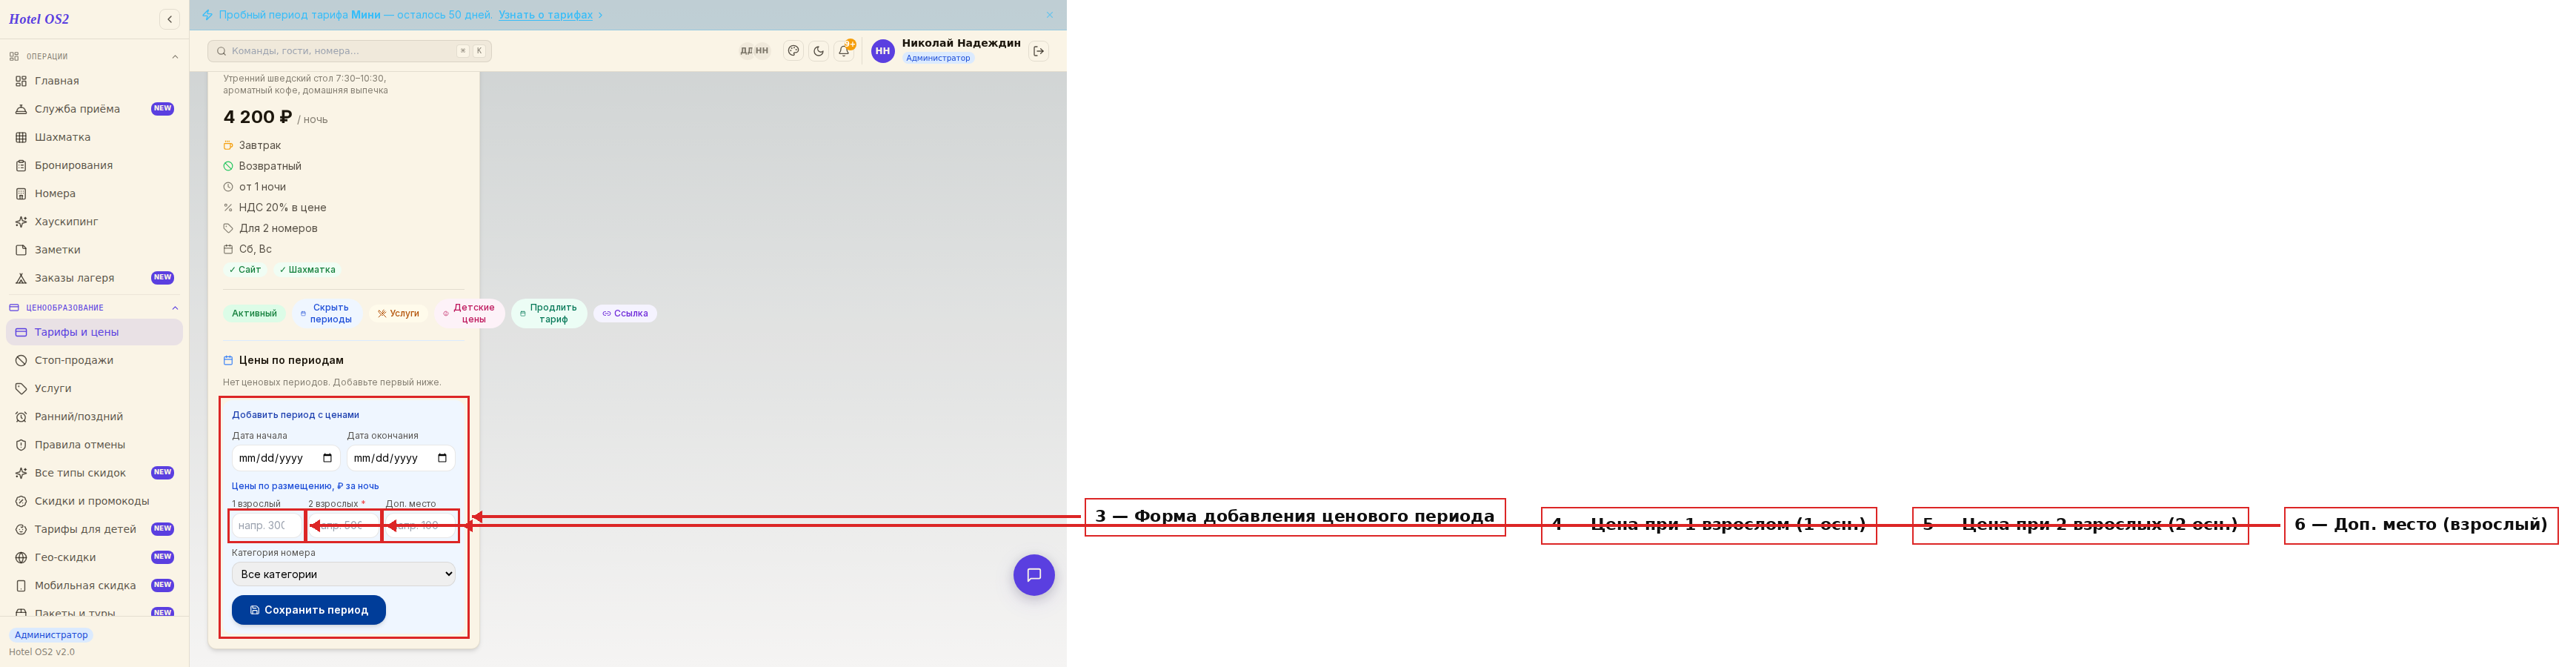Image resolution: width=2576 pixels, height=667 pixels.
Task: Toggle the Активный status badge
Action: click(x=254, y=313)
